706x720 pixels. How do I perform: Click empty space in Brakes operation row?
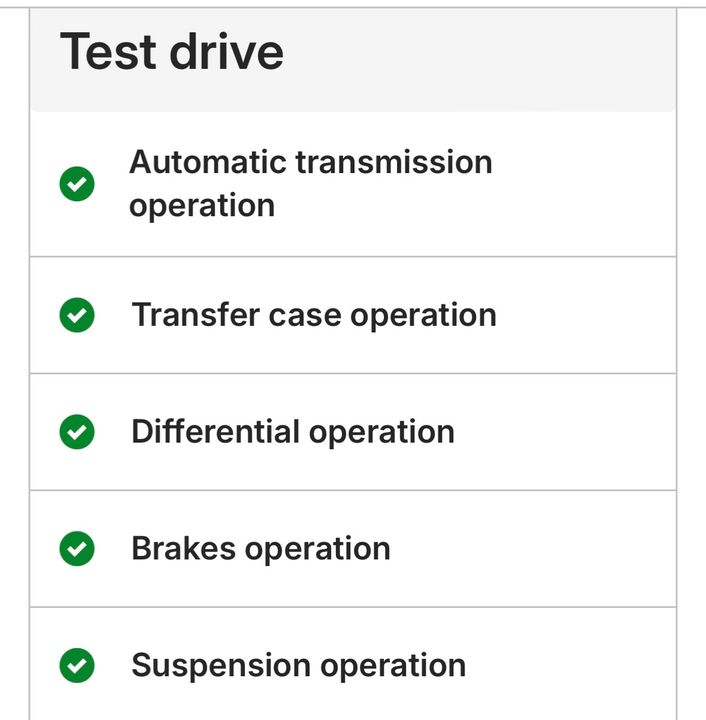pos(532,548)
